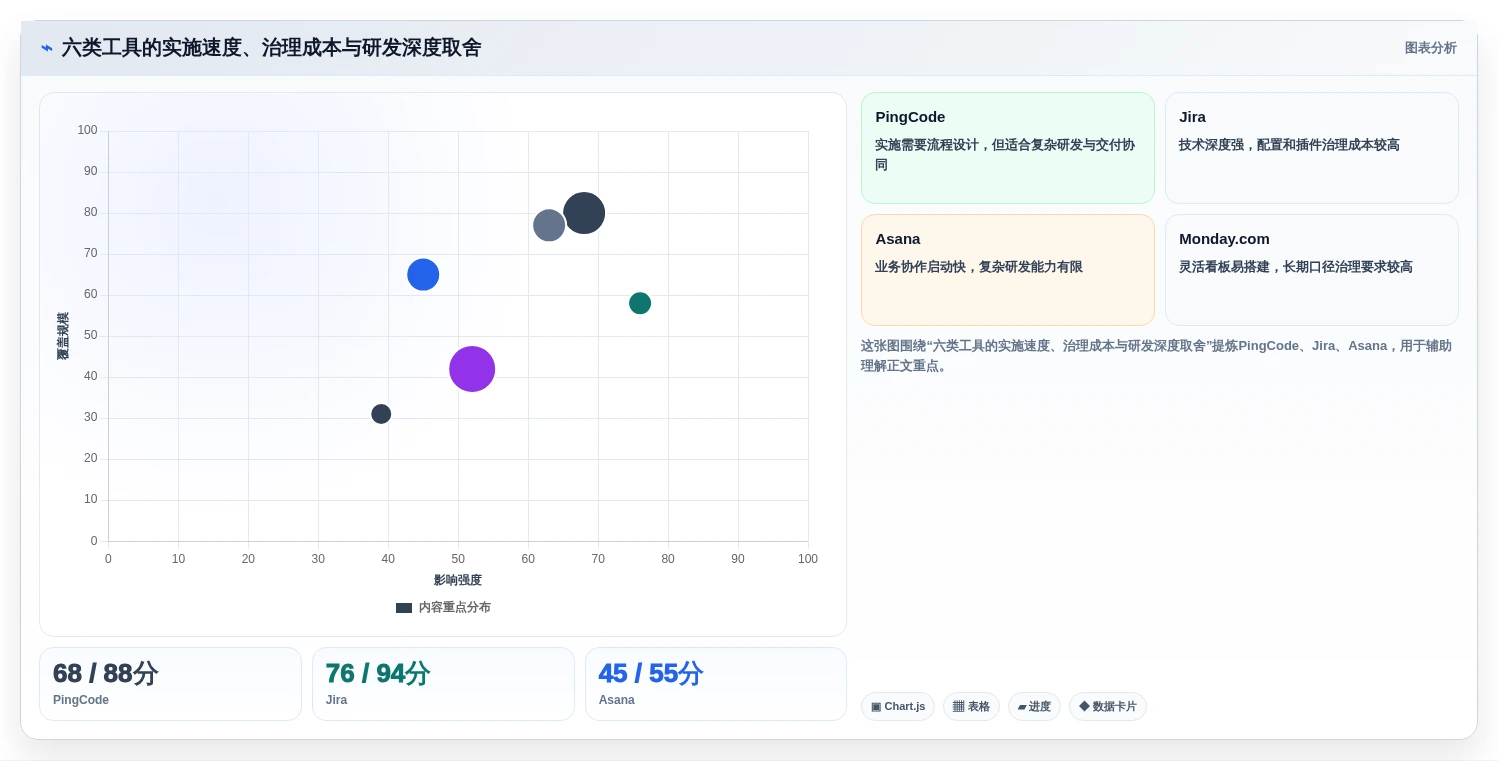Click text 技术深度强，配置和插件治理成本较高
The height and width of the screenshot is (761, 1498).
coord(1289,145)
